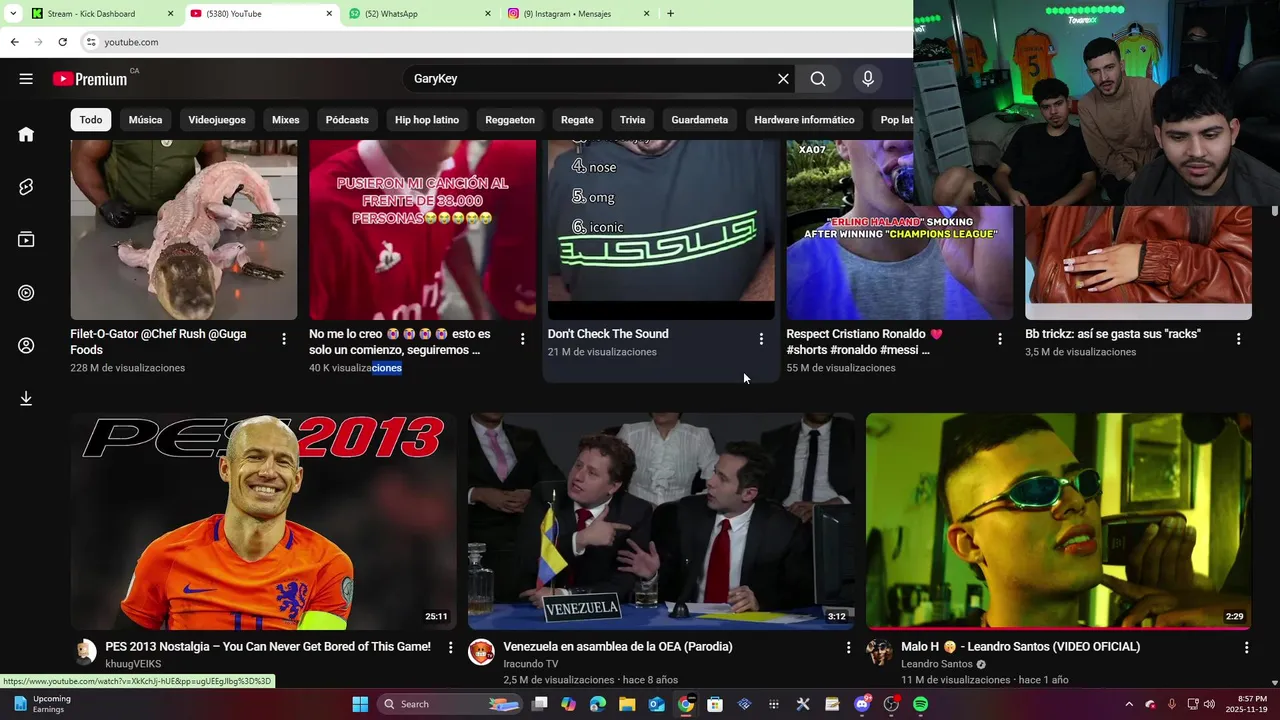The height and width of the screenshot is (720, 1280).
Task: Open the browser tab search dropdown
Action: pyautogui.click(x=13, y=14)
